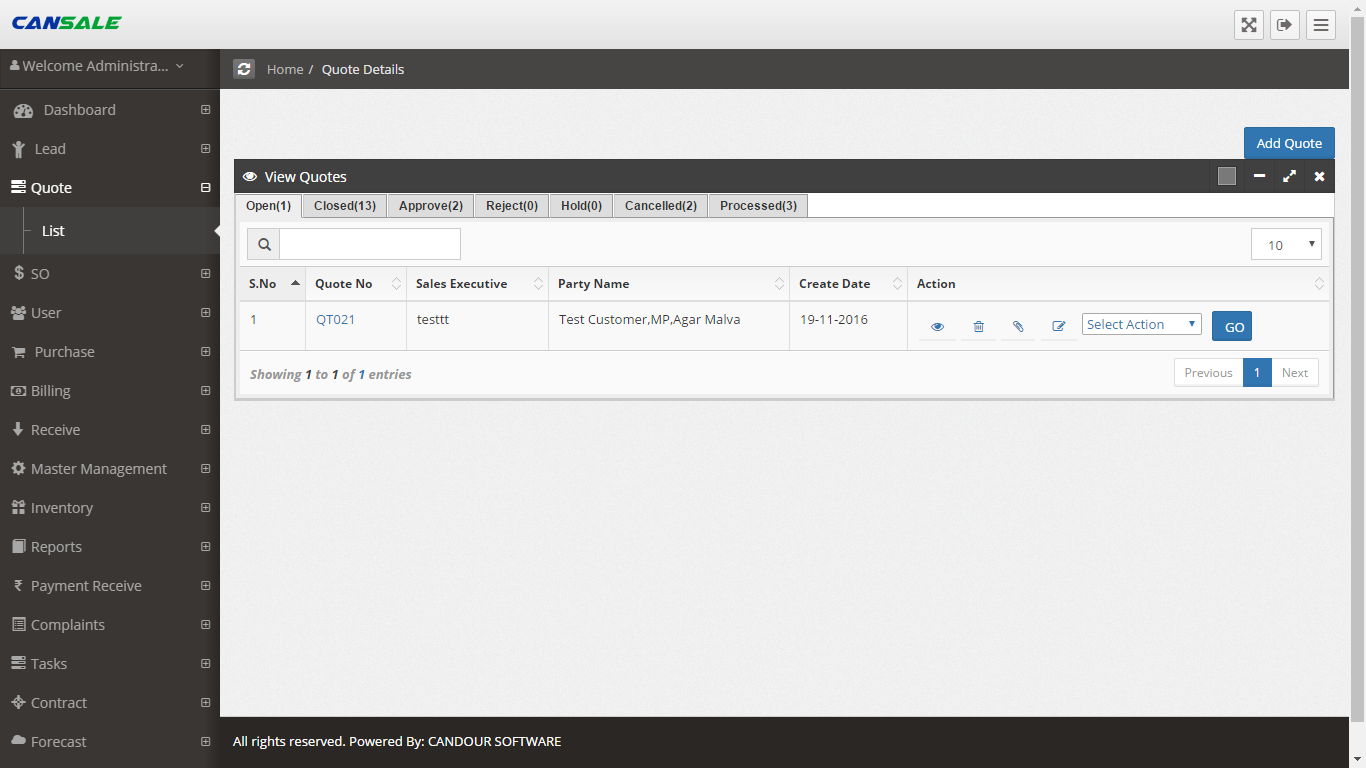Click the refresh icon beside Home breadcrumb

point(244,69)
